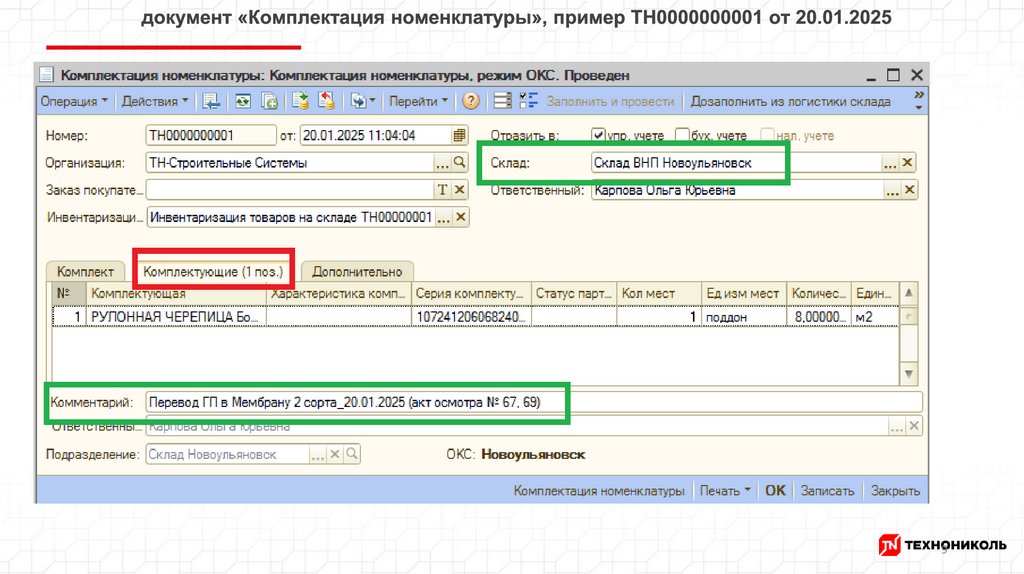Click the find-in-list toolbar icon

click(211, 101)
